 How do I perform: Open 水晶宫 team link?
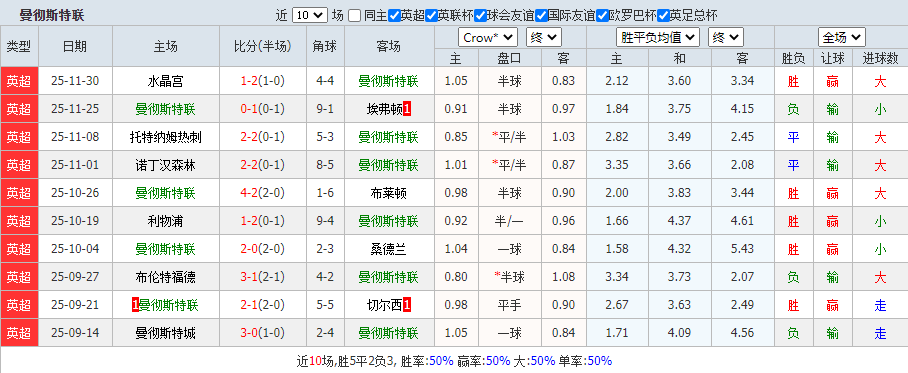166,81
